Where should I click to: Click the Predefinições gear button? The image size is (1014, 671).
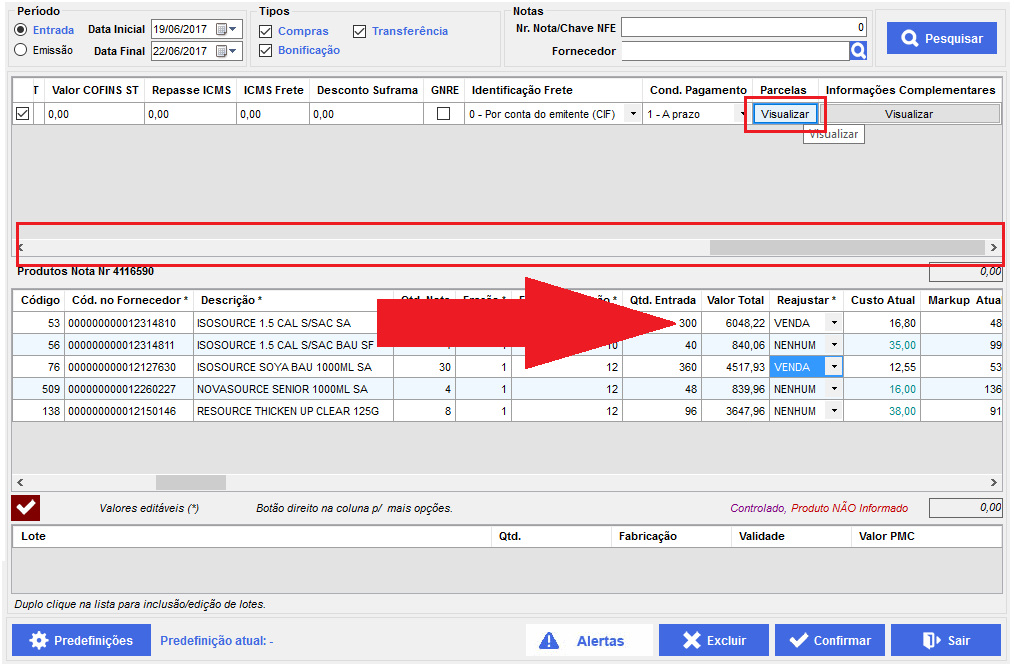[x=81, y=641]
